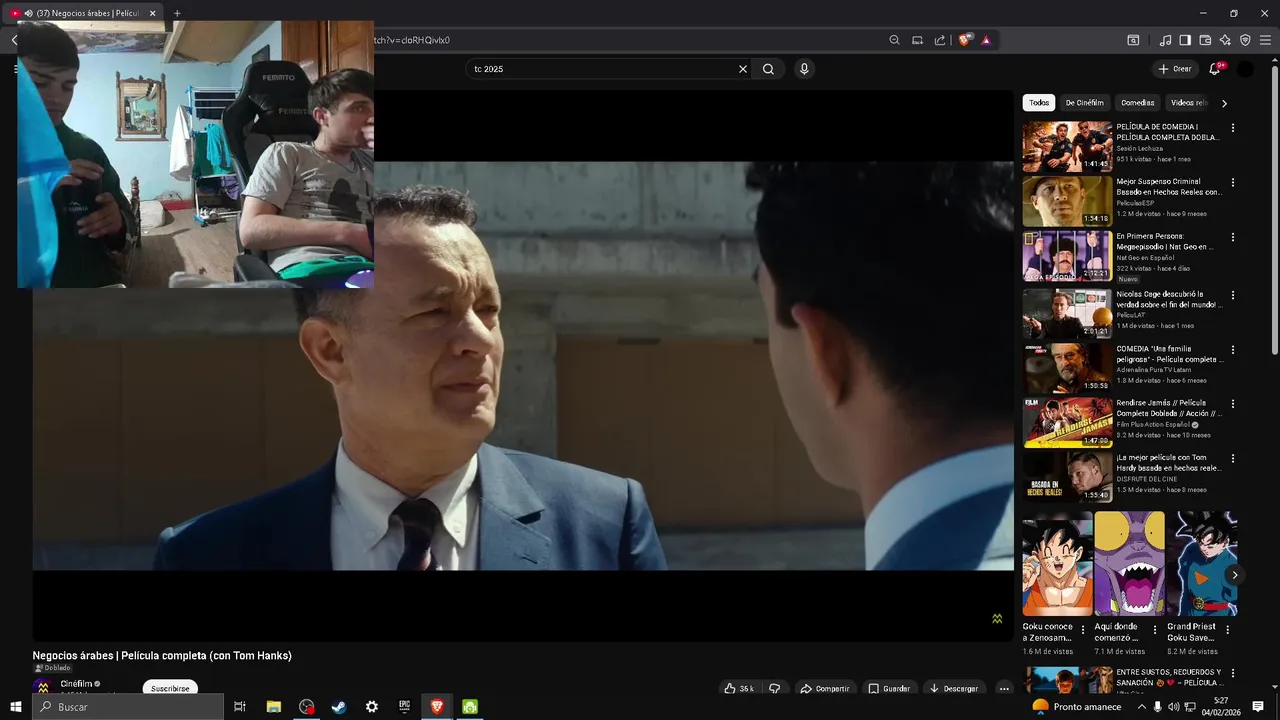The height and width of the screenshot is (720, 1280).
Task: Select the Videos relacionados filter chip
Action: 1189,103
